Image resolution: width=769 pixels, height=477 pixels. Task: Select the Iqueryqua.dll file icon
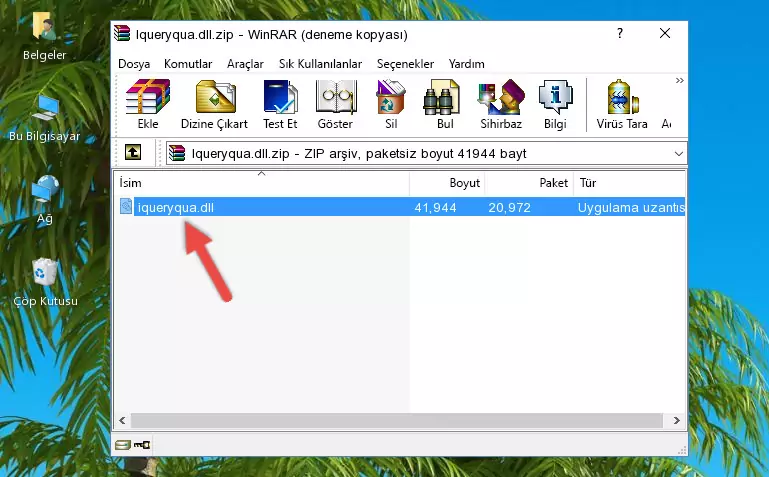point(126,206)
